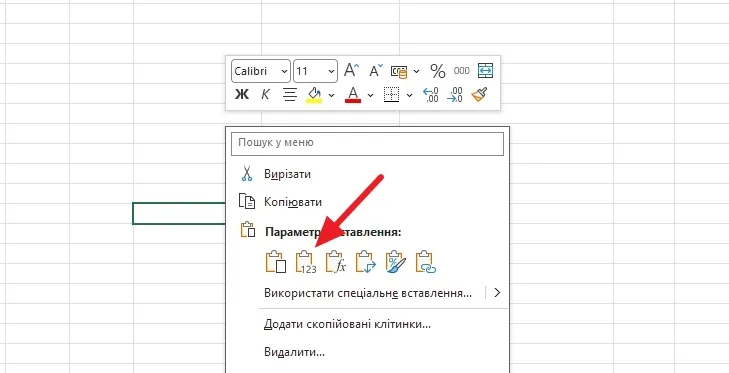Click the menu search field

tap(367, 143)
